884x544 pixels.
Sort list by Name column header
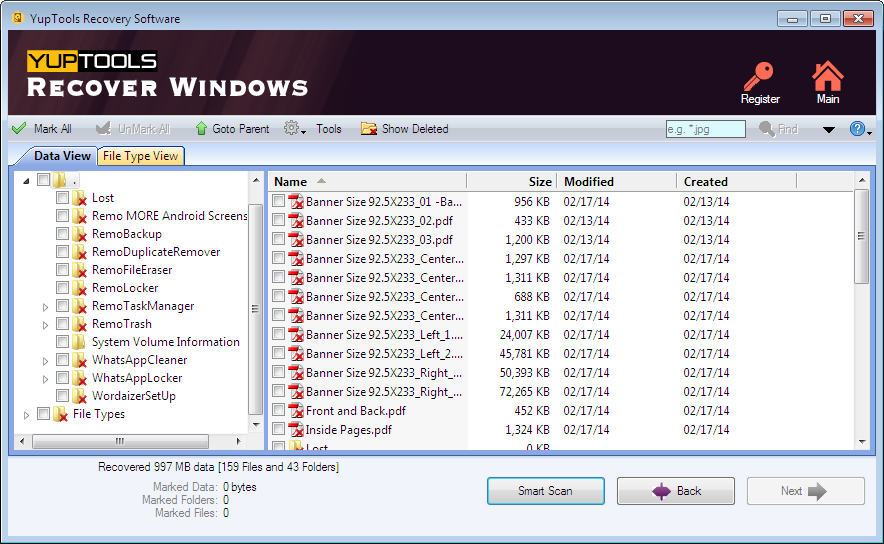pos(368,182)
